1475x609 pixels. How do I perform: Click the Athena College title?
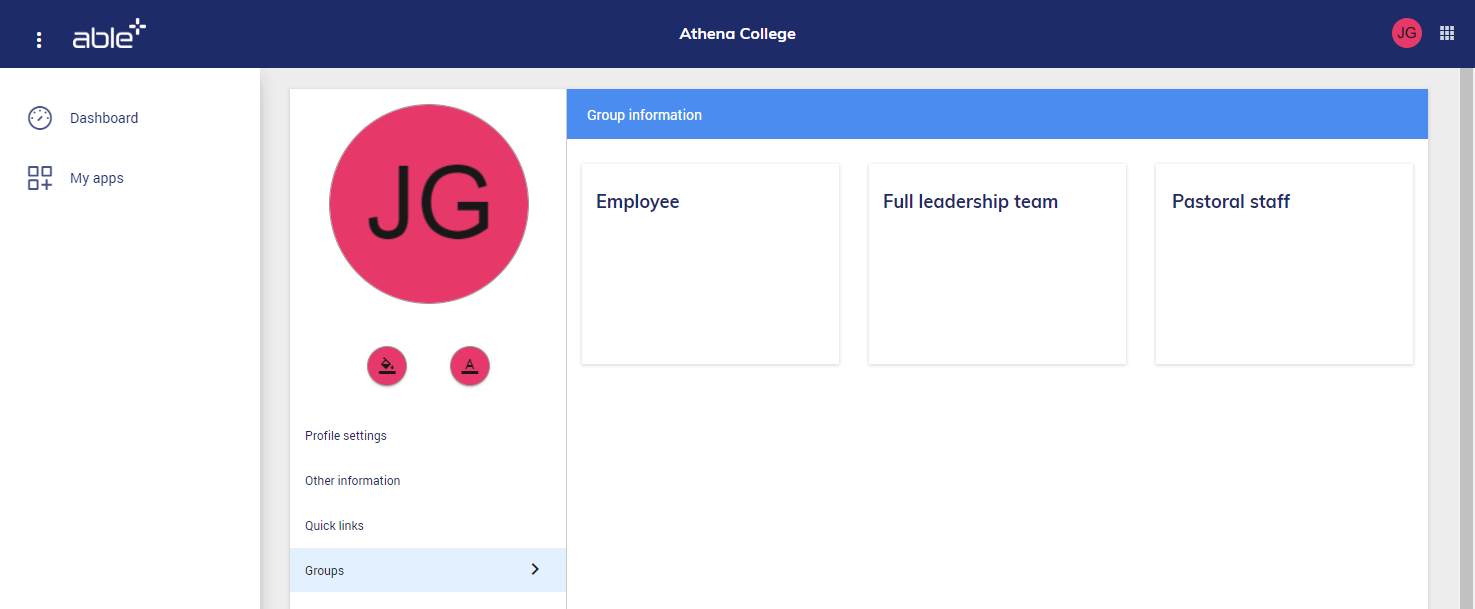coord(737,34)
